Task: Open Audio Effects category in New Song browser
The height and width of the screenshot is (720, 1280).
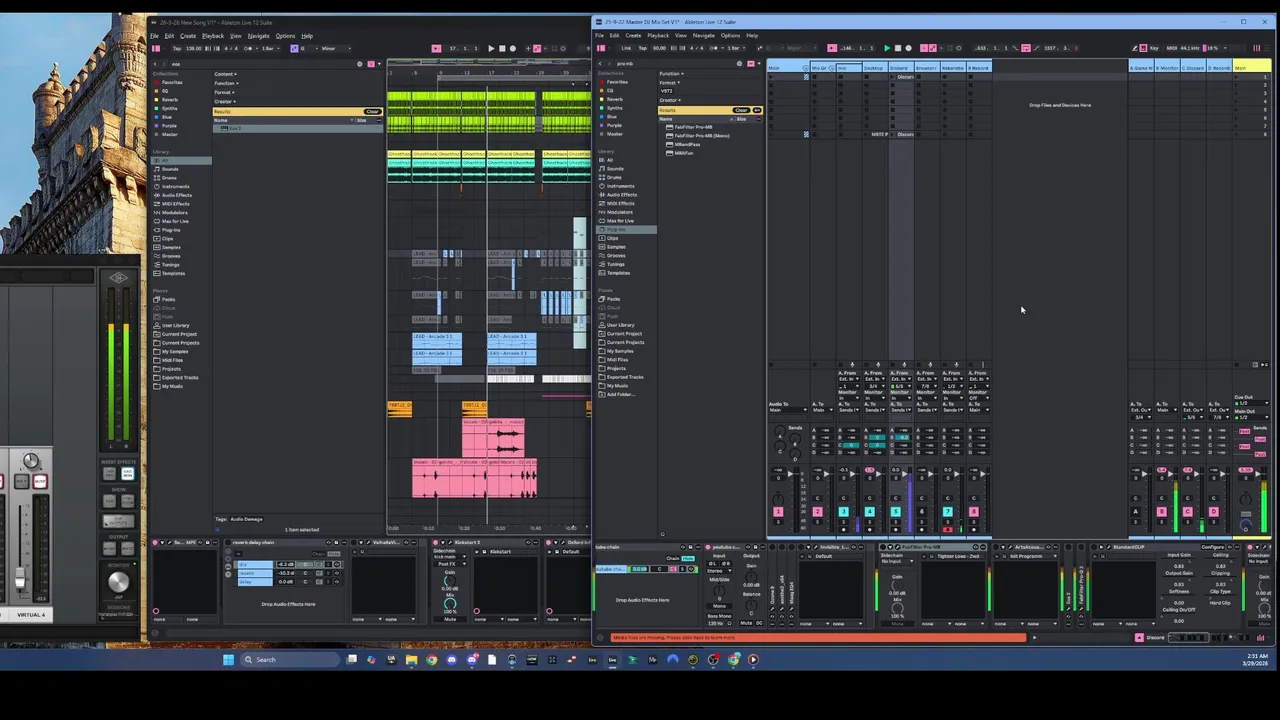Action: point(176,195)
